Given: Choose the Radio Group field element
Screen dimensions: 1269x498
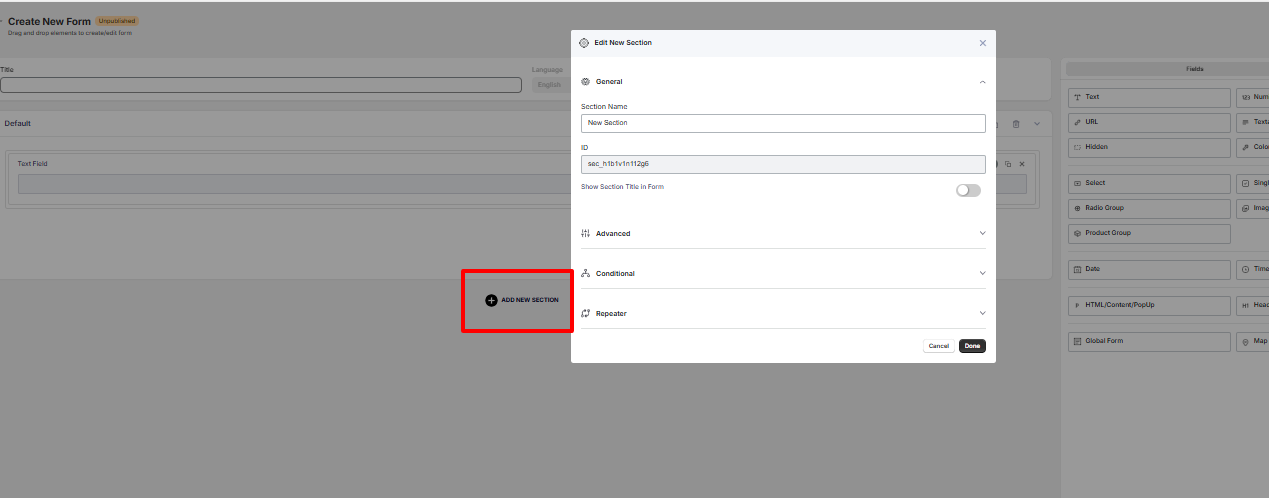Looking at the screenshot, I should click(1149, 208).
